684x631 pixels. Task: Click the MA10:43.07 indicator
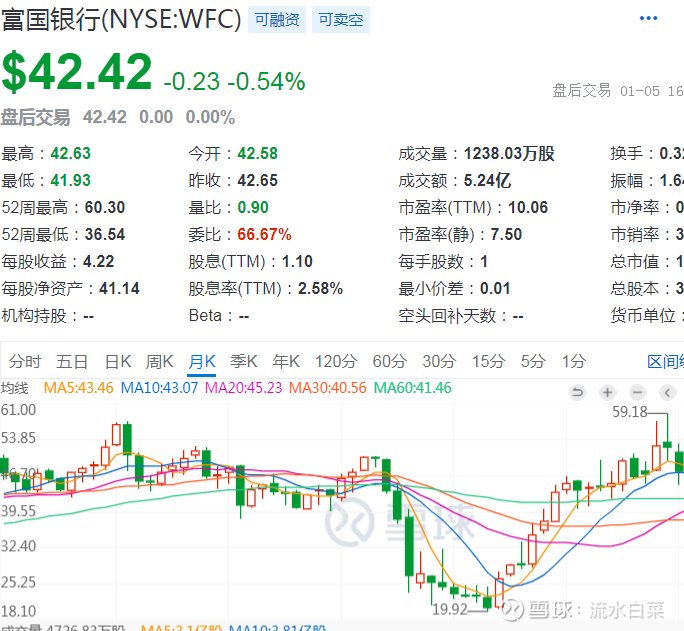159,388
